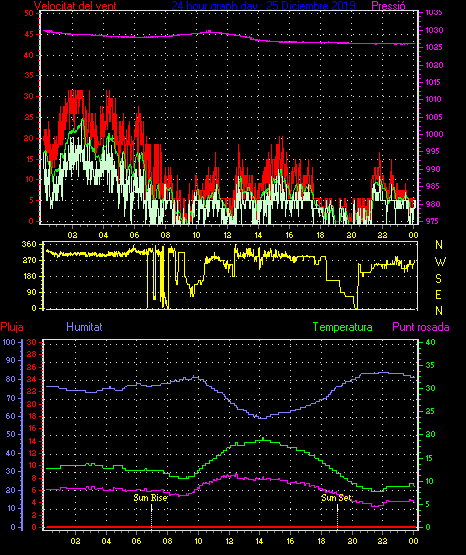Click the blue "70" humidity axis value
Viewport: 466px width, 555px height.
point(11,399)
